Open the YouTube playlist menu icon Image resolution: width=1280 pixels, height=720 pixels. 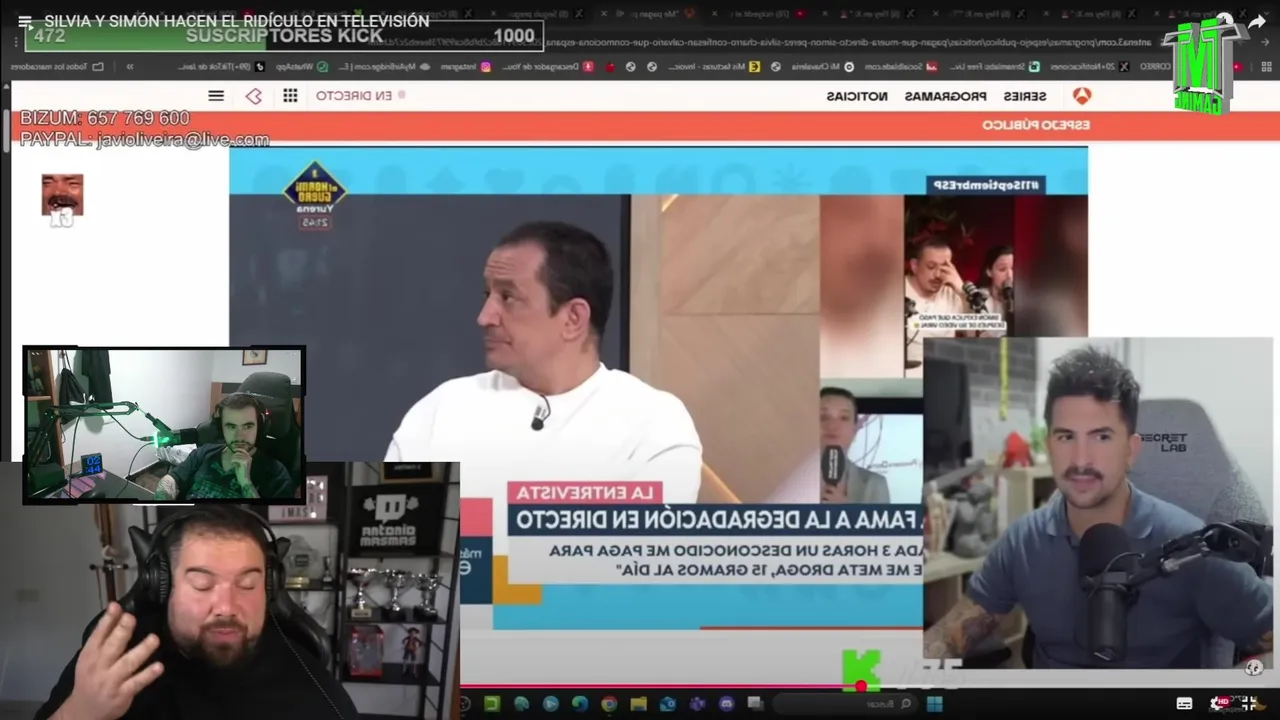click(x=25, y=21)
